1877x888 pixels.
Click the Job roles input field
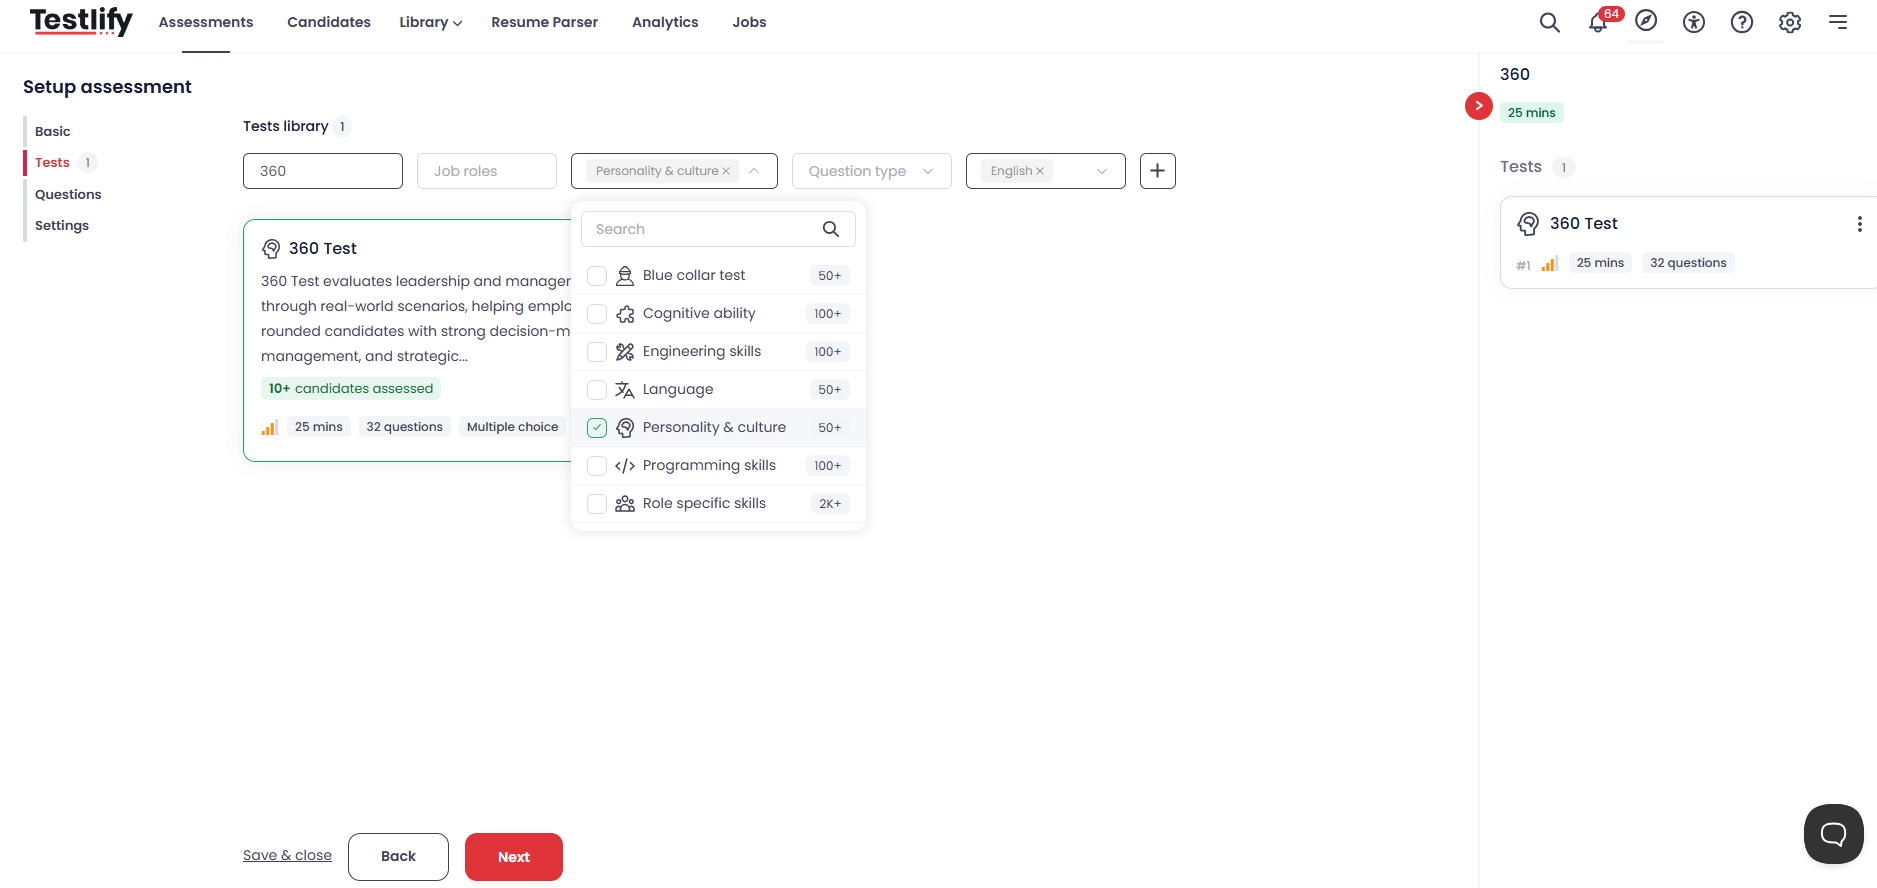(487, 171)
